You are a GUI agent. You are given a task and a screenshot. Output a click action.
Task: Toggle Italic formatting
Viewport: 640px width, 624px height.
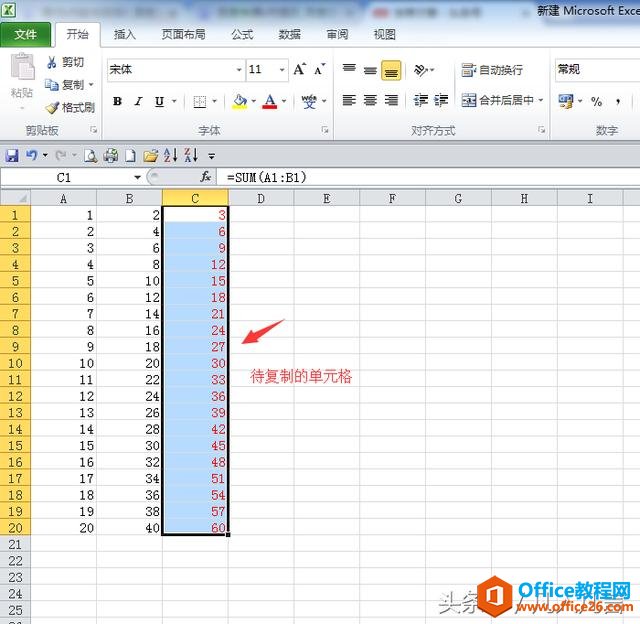click(x=138, y=101)
